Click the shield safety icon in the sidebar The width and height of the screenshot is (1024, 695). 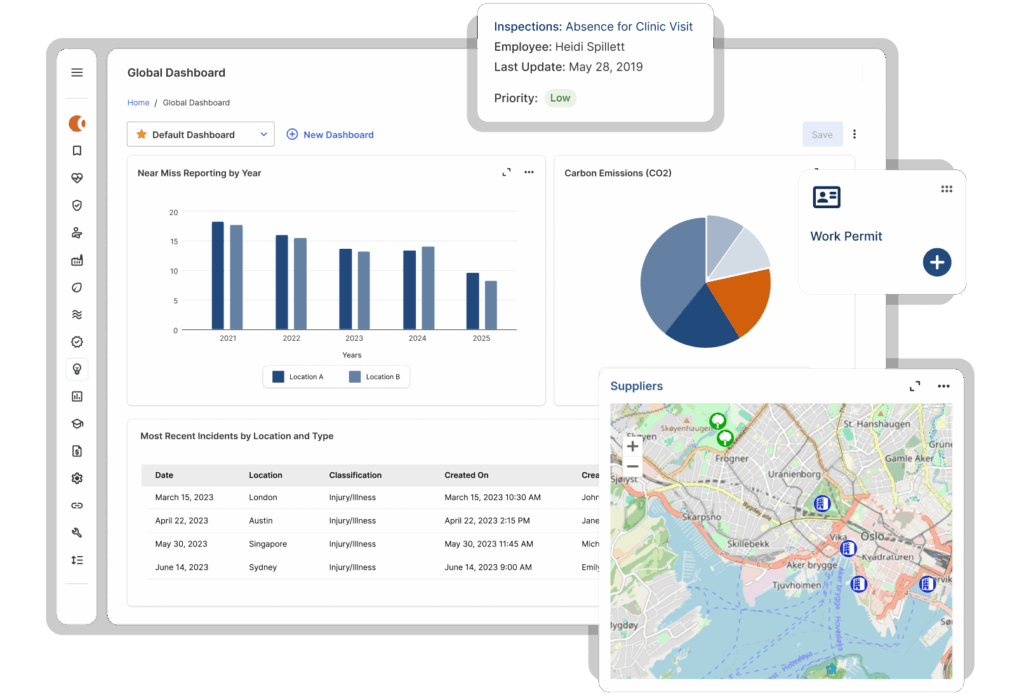pyautogui.click(x=77, y=205)
